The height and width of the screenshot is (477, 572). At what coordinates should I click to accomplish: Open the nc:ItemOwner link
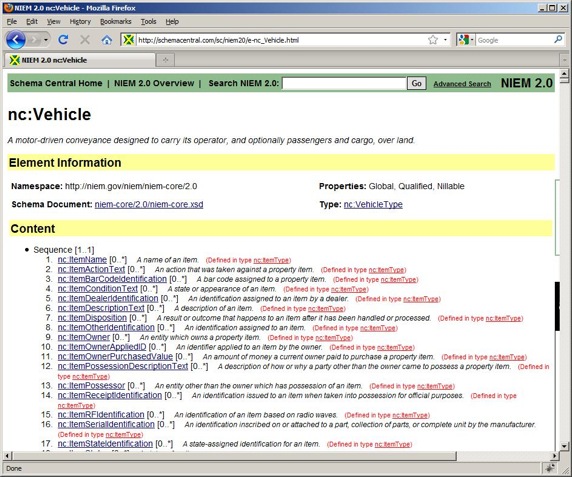click(x=84, y=337)
